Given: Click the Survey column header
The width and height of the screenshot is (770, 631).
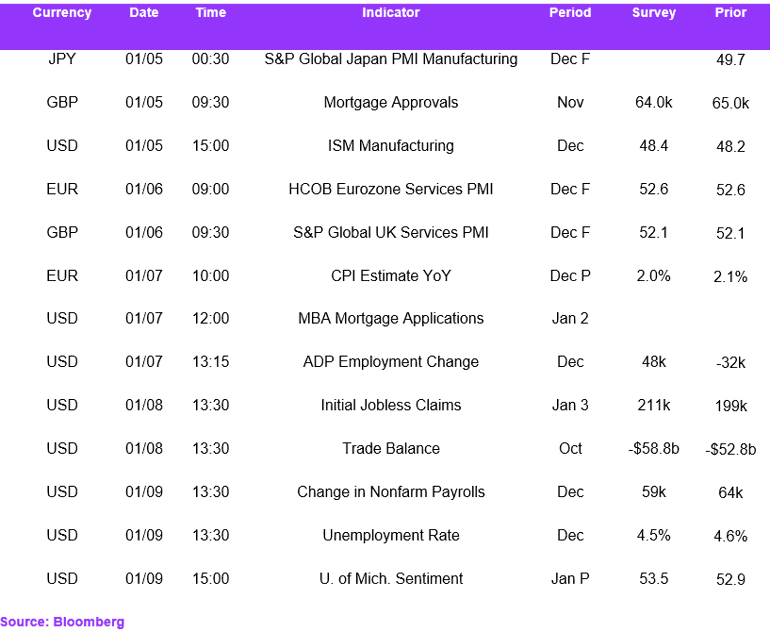Looking at the screenshot, I should click(654, 13).
